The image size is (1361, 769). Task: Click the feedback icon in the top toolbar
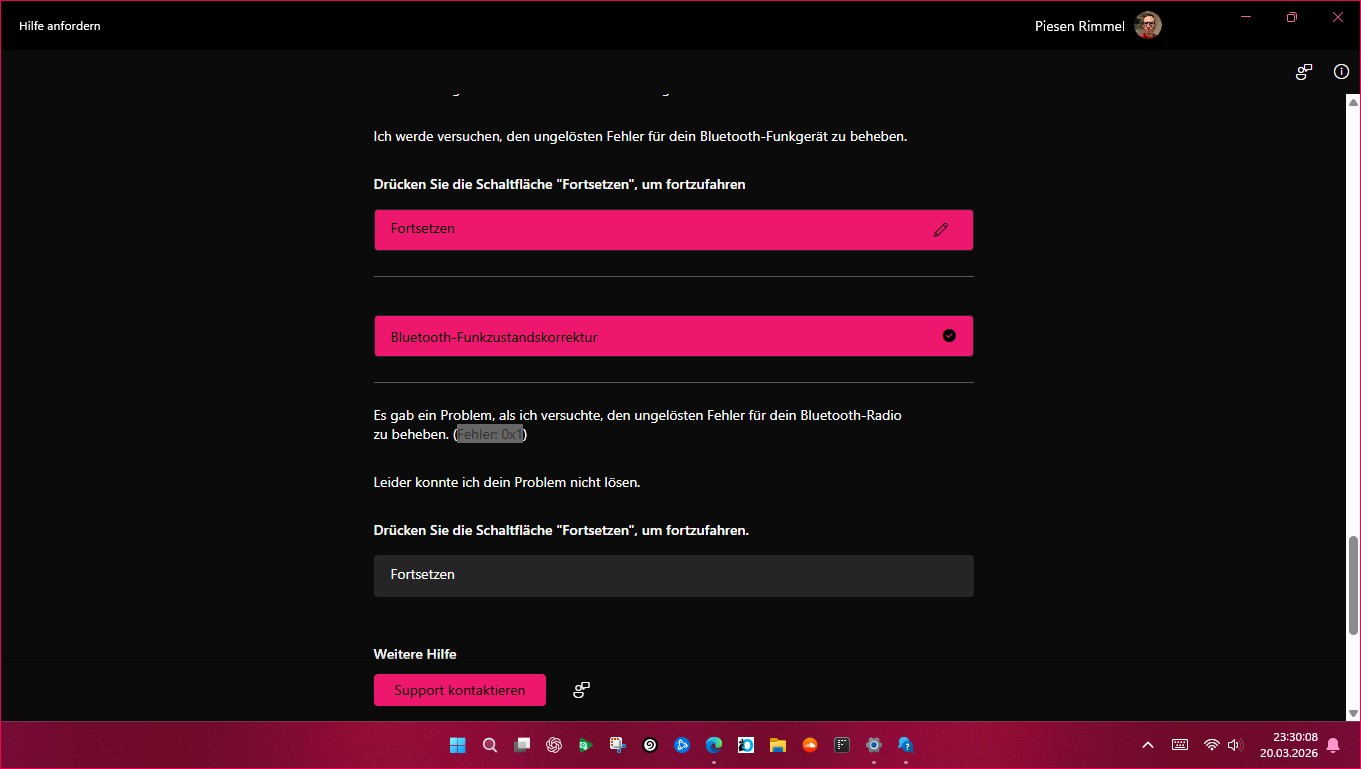pos(1304,72)
